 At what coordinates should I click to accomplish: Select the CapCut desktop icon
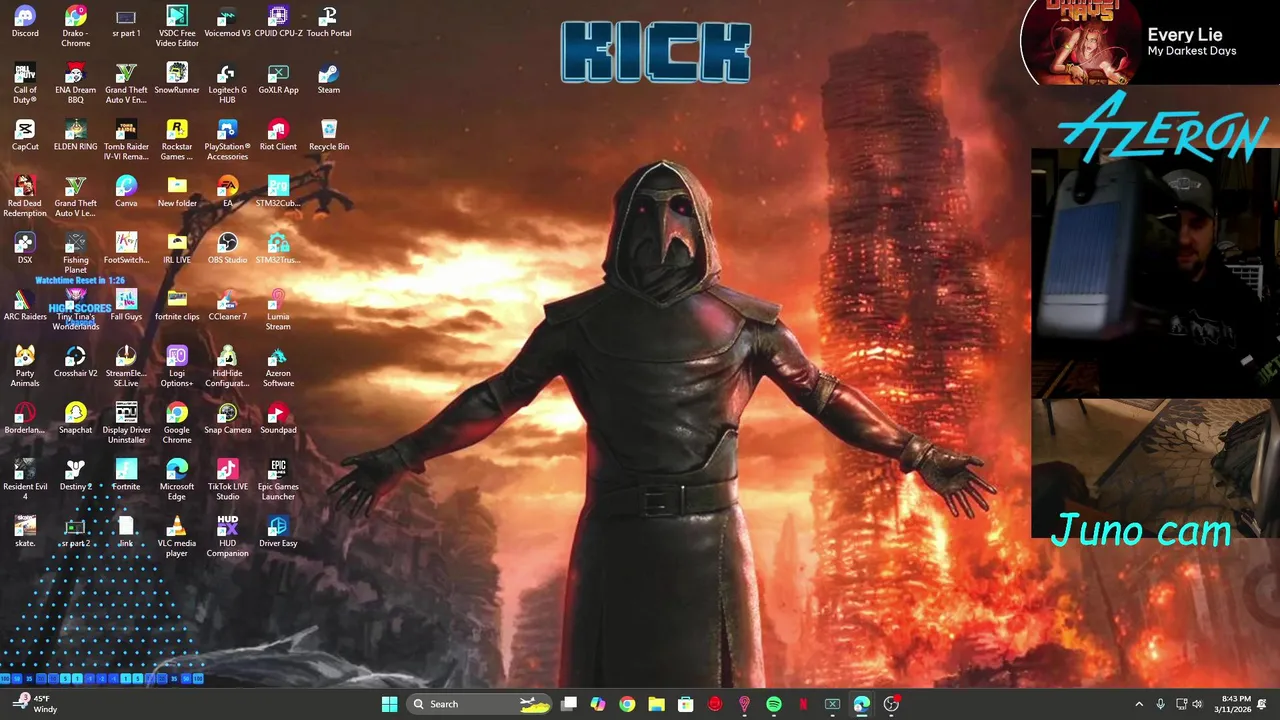click(25, 136)
